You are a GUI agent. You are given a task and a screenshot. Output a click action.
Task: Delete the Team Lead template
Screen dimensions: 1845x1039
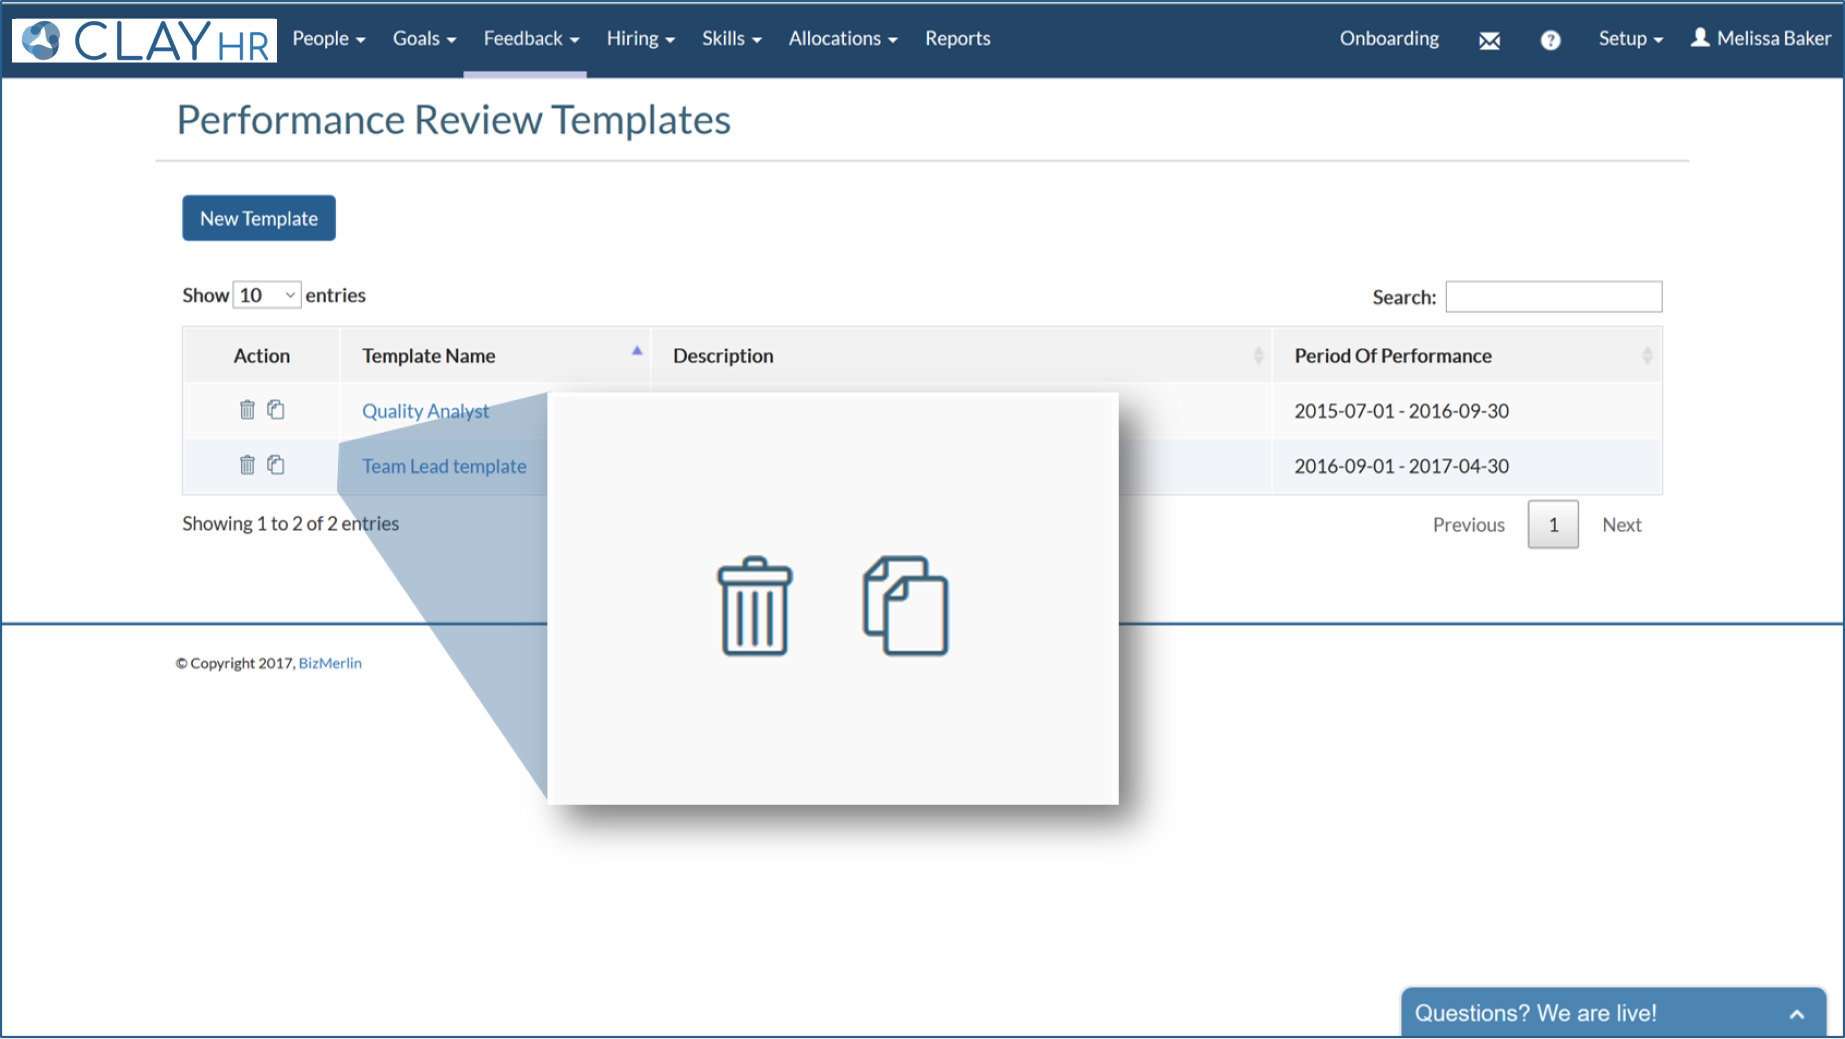(247, 464)
